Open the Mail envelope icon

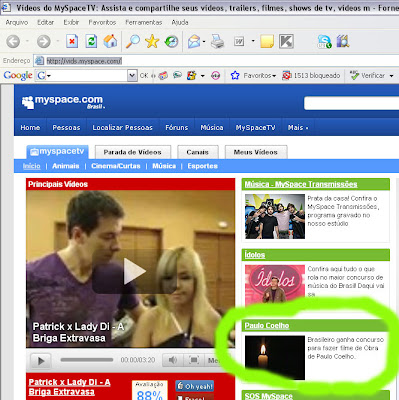click(x=194, y=42)
